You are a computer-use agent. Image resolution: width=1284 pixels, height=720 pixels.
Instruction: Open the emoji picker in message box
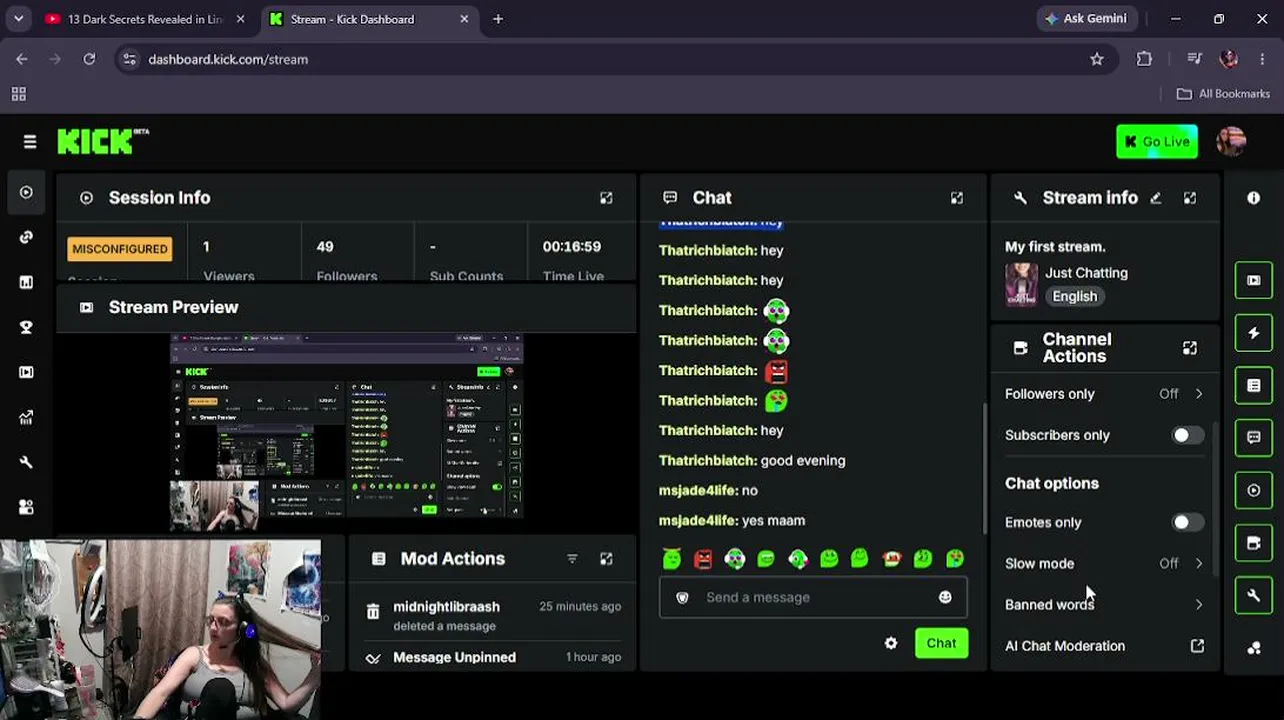coord(945,597)
